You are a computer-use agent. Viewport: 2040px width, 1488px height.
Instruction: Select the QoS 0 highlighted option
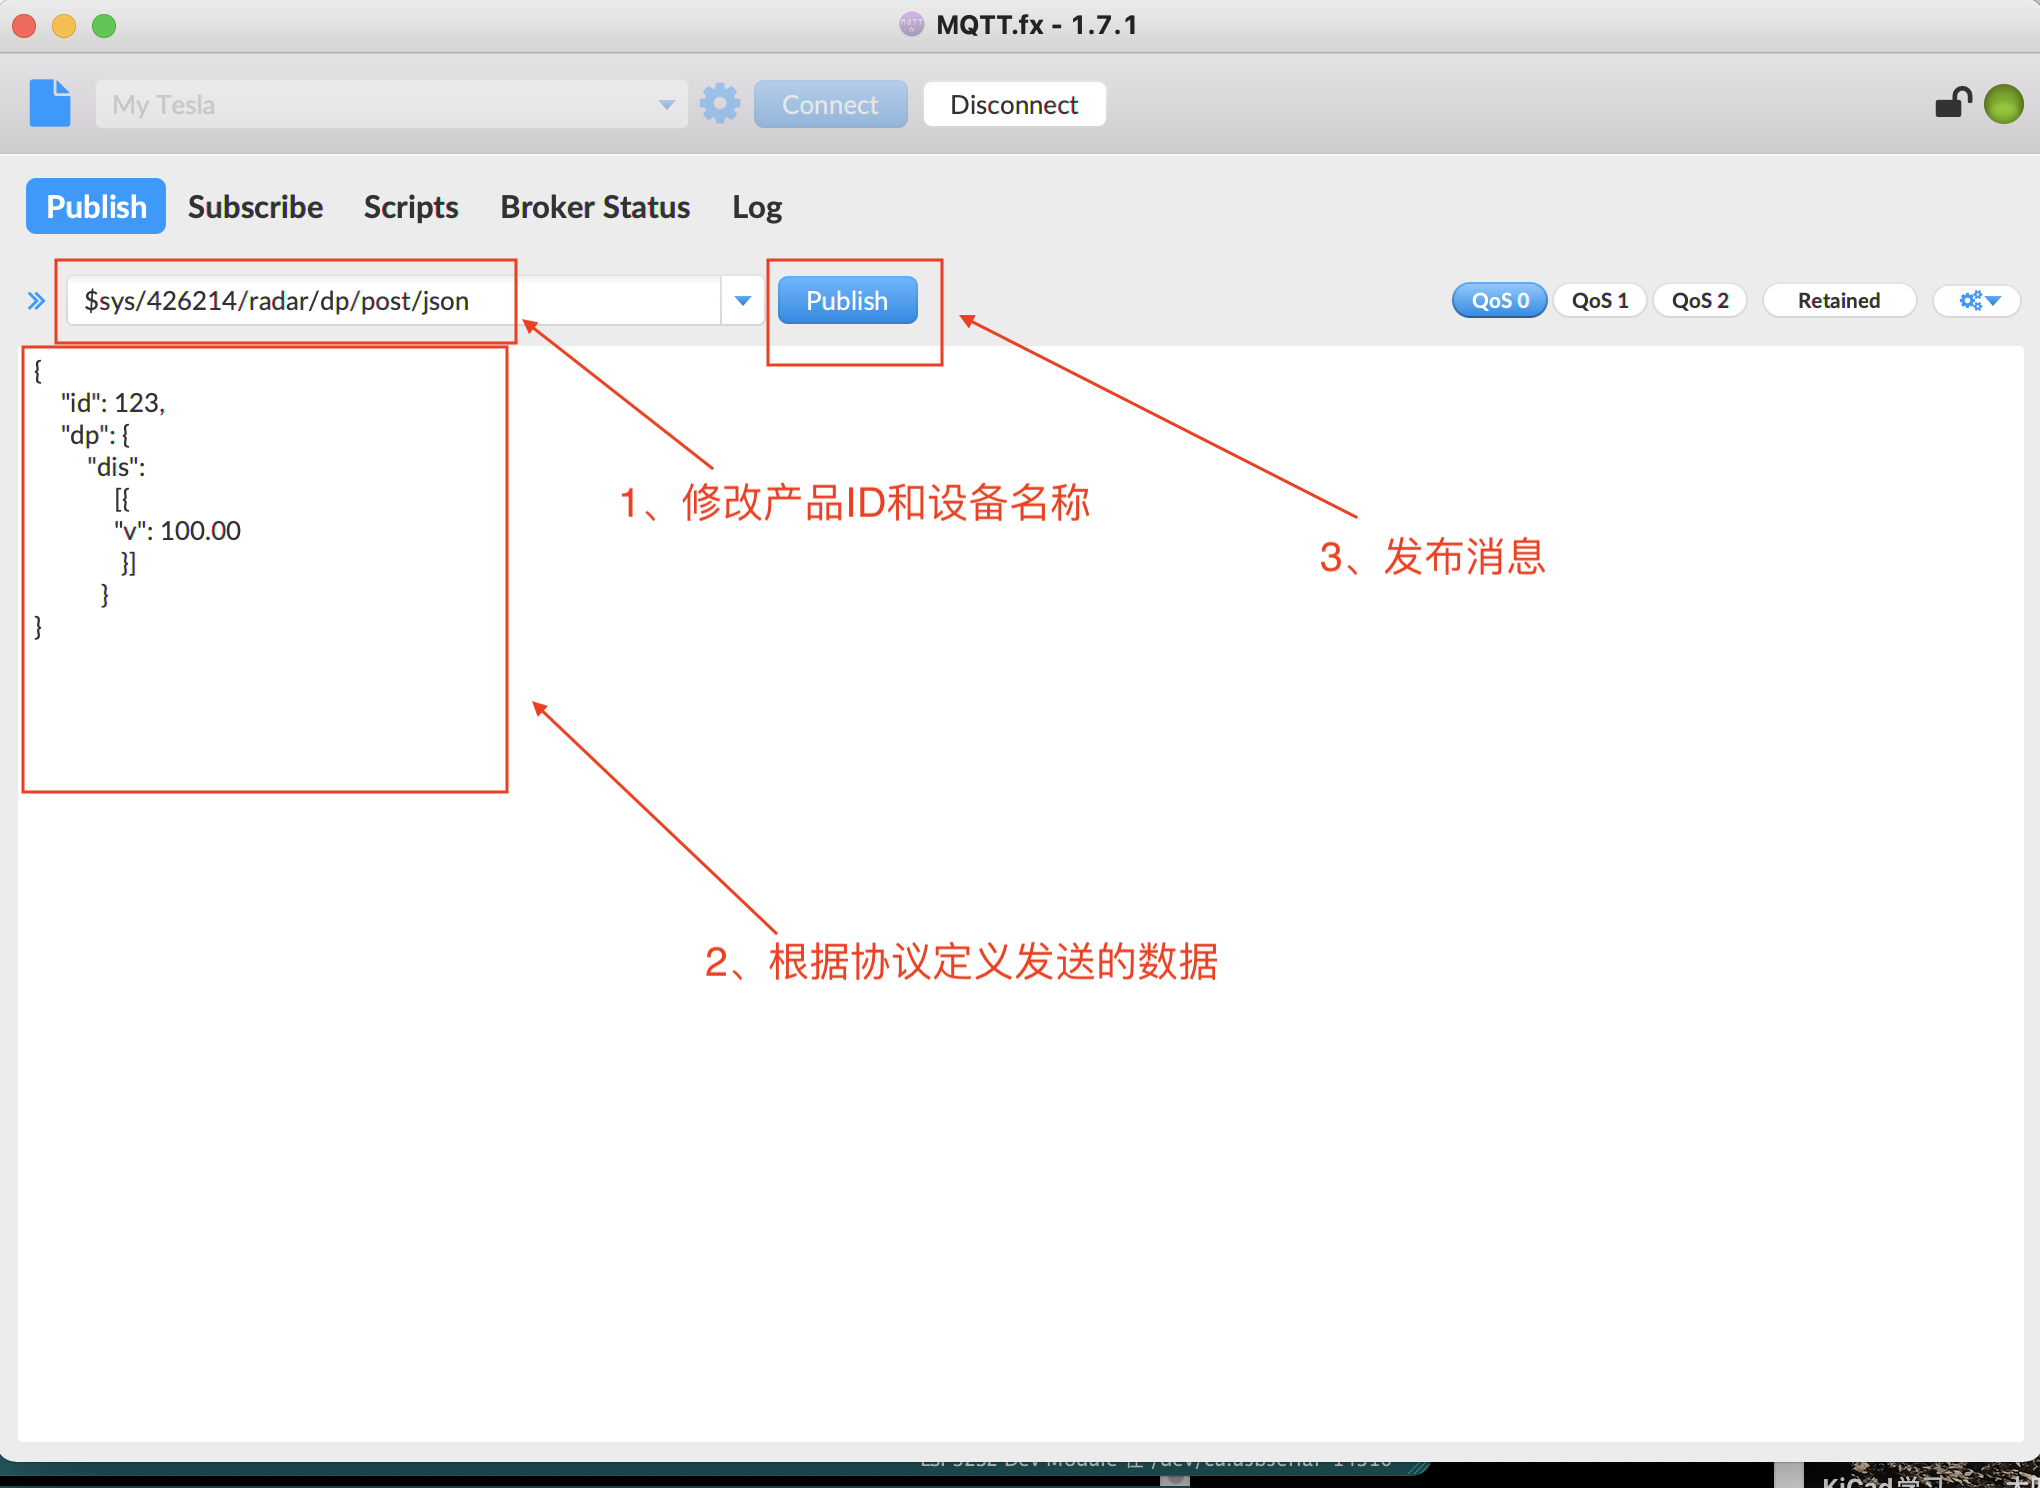coord(1498,300)
